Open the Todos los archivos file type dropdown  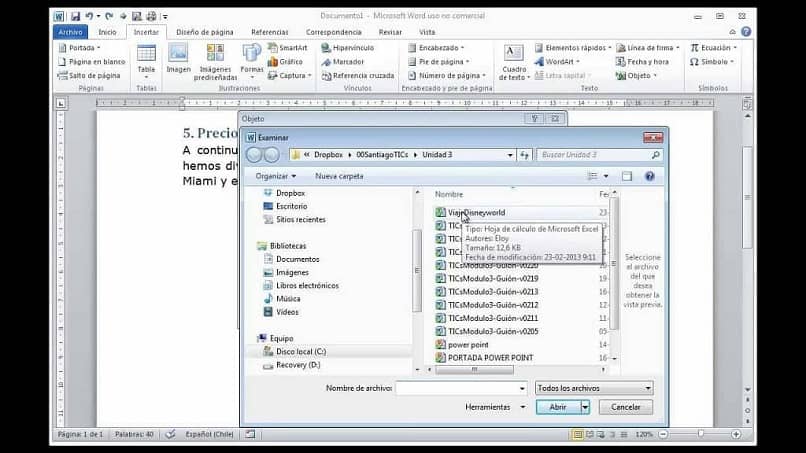coord(594,388)
